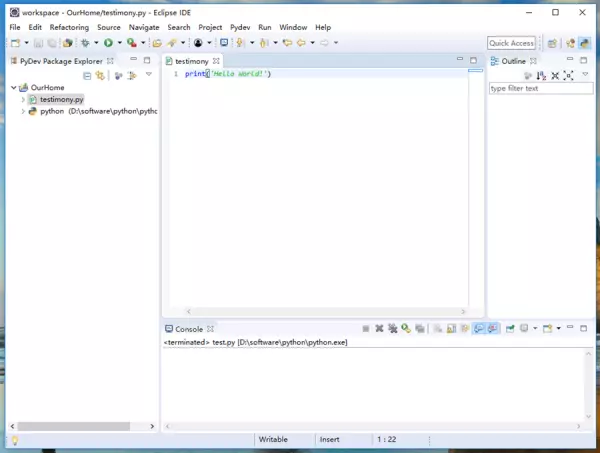Click the Relaunch icon in Console toolbar
Image resolution: width=600 pixels, height=453 pixels.
[406, 328]
